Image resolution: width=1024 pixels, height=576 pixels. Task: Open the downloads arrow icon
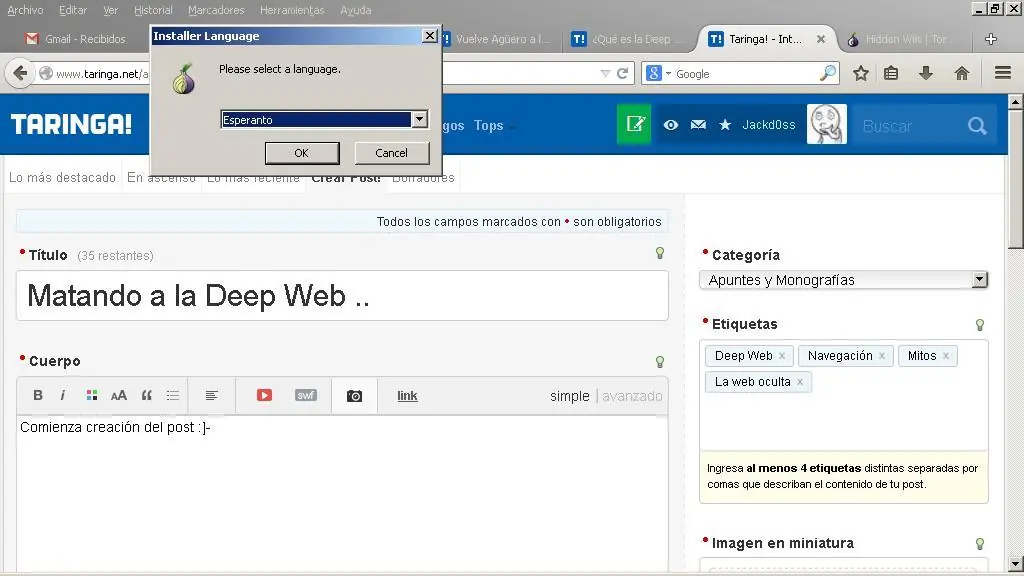925,73
